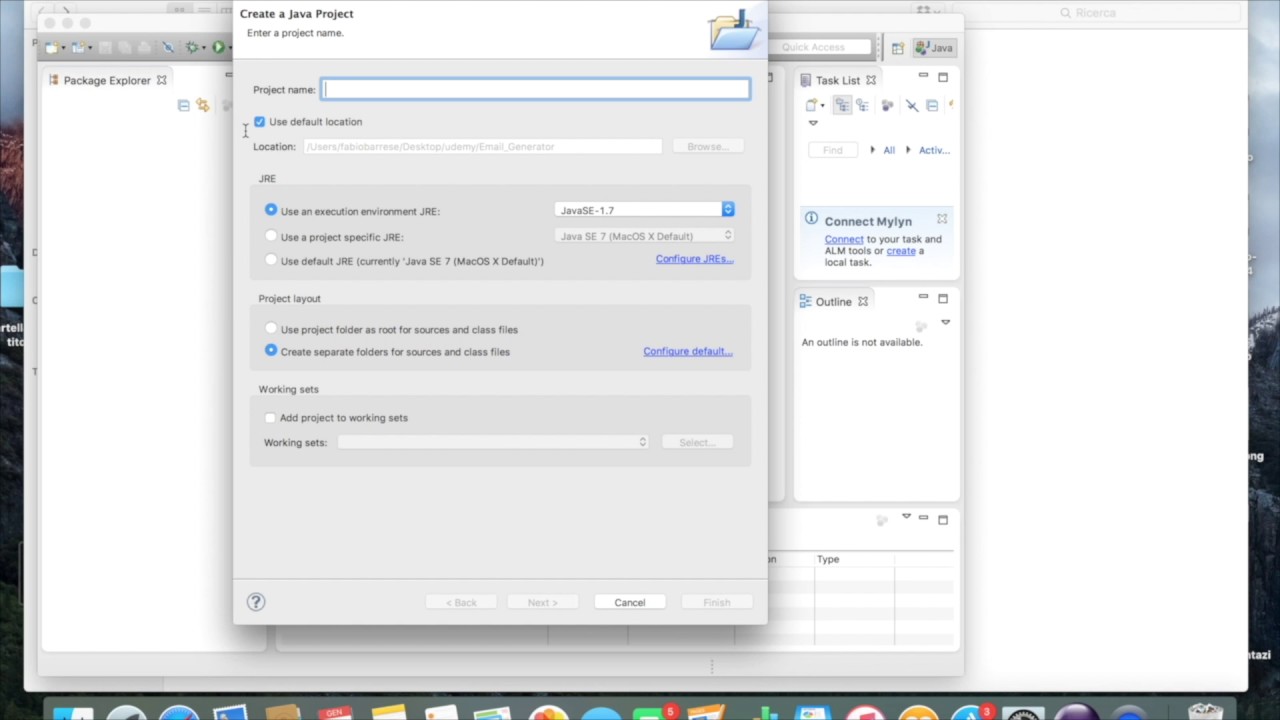The image size is (1280, 720).
Task: Select the Task List tab
Action: [x=837, y=80]
